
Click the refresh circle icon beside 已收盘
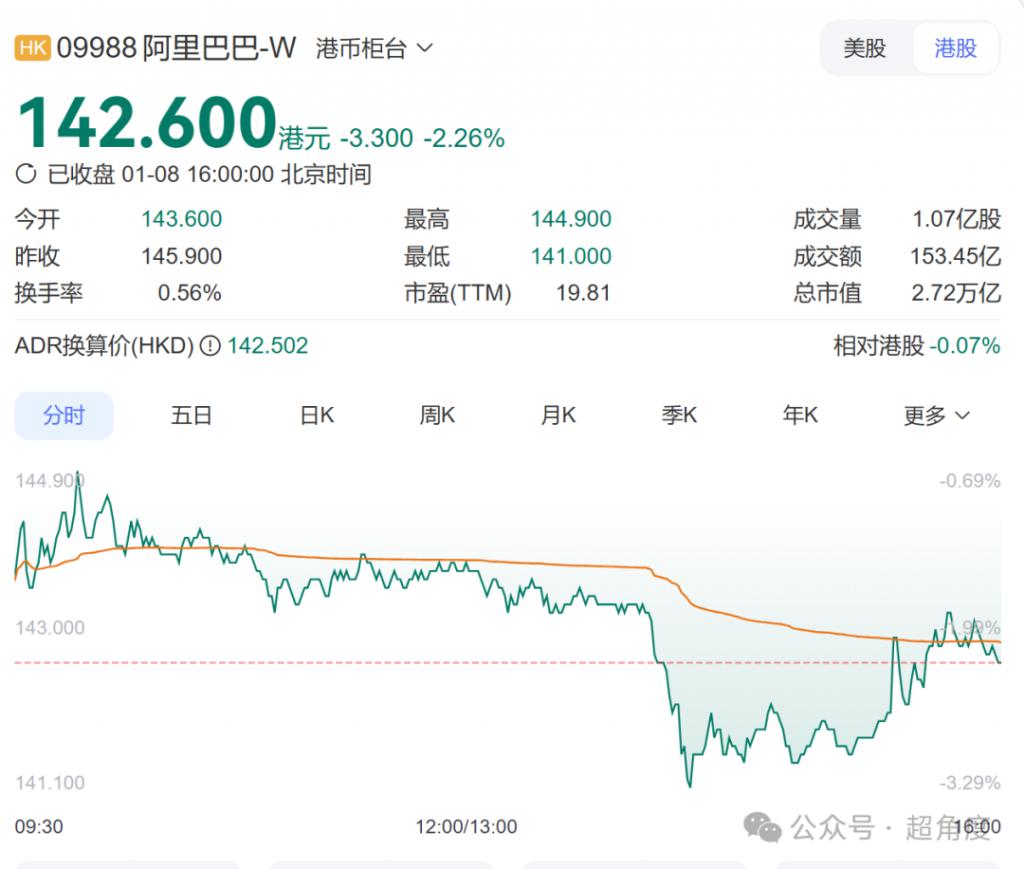26,174
